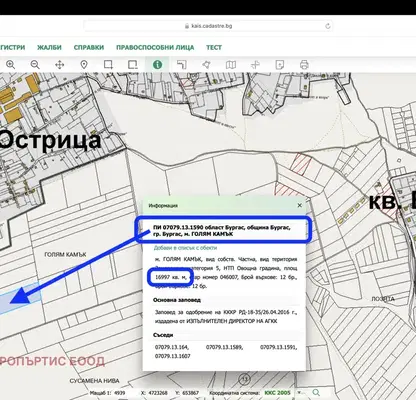The image size is (416, 400).
Task: Toggle the green information tool
Action: tap(157, 64)
